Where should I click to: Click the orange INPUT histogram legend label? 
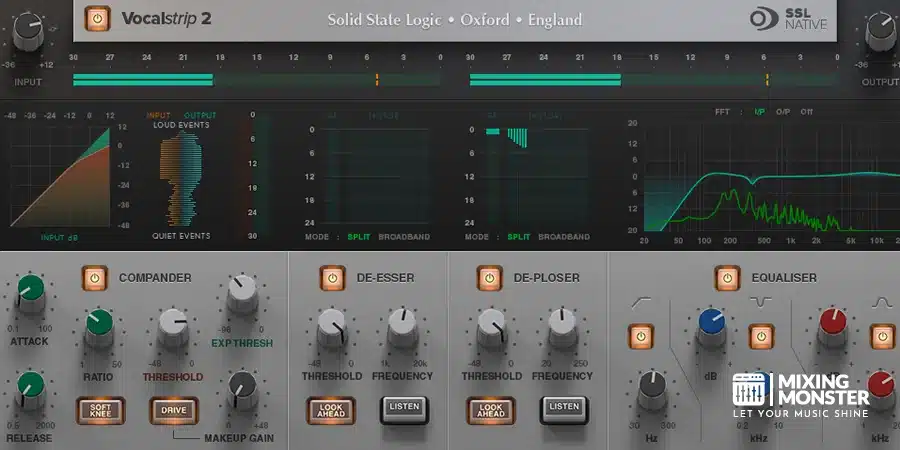[158, 115]
